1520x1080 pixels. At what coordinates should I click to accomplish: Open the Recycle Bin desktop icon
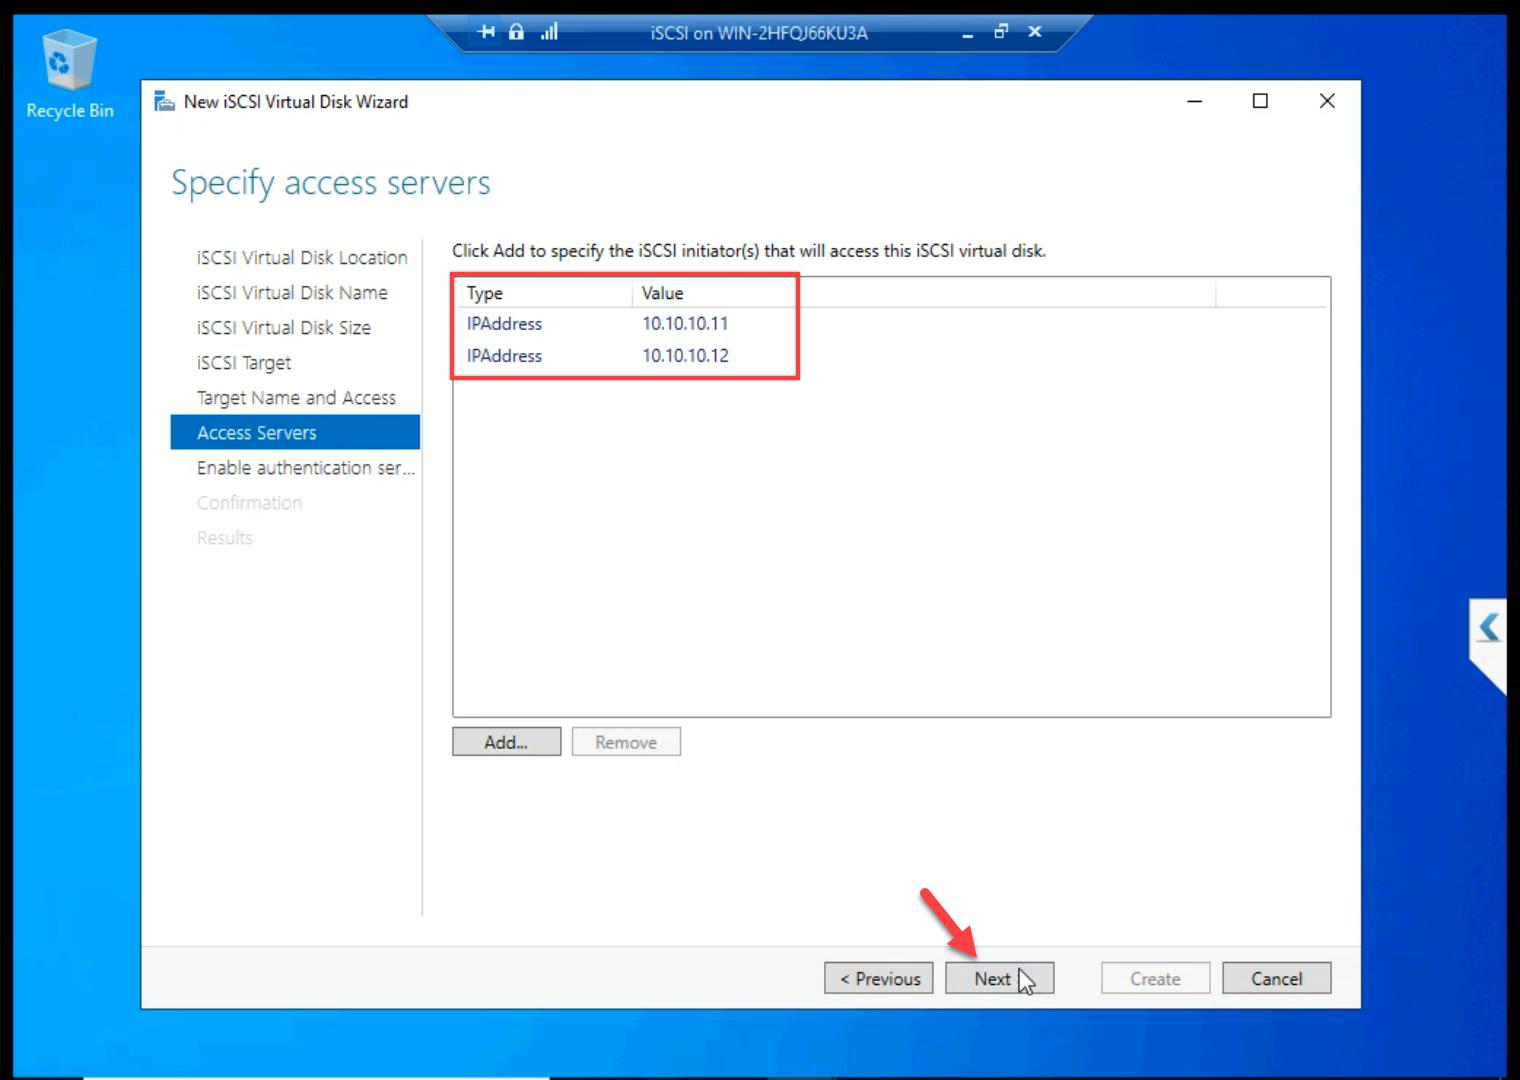(69, 75)
